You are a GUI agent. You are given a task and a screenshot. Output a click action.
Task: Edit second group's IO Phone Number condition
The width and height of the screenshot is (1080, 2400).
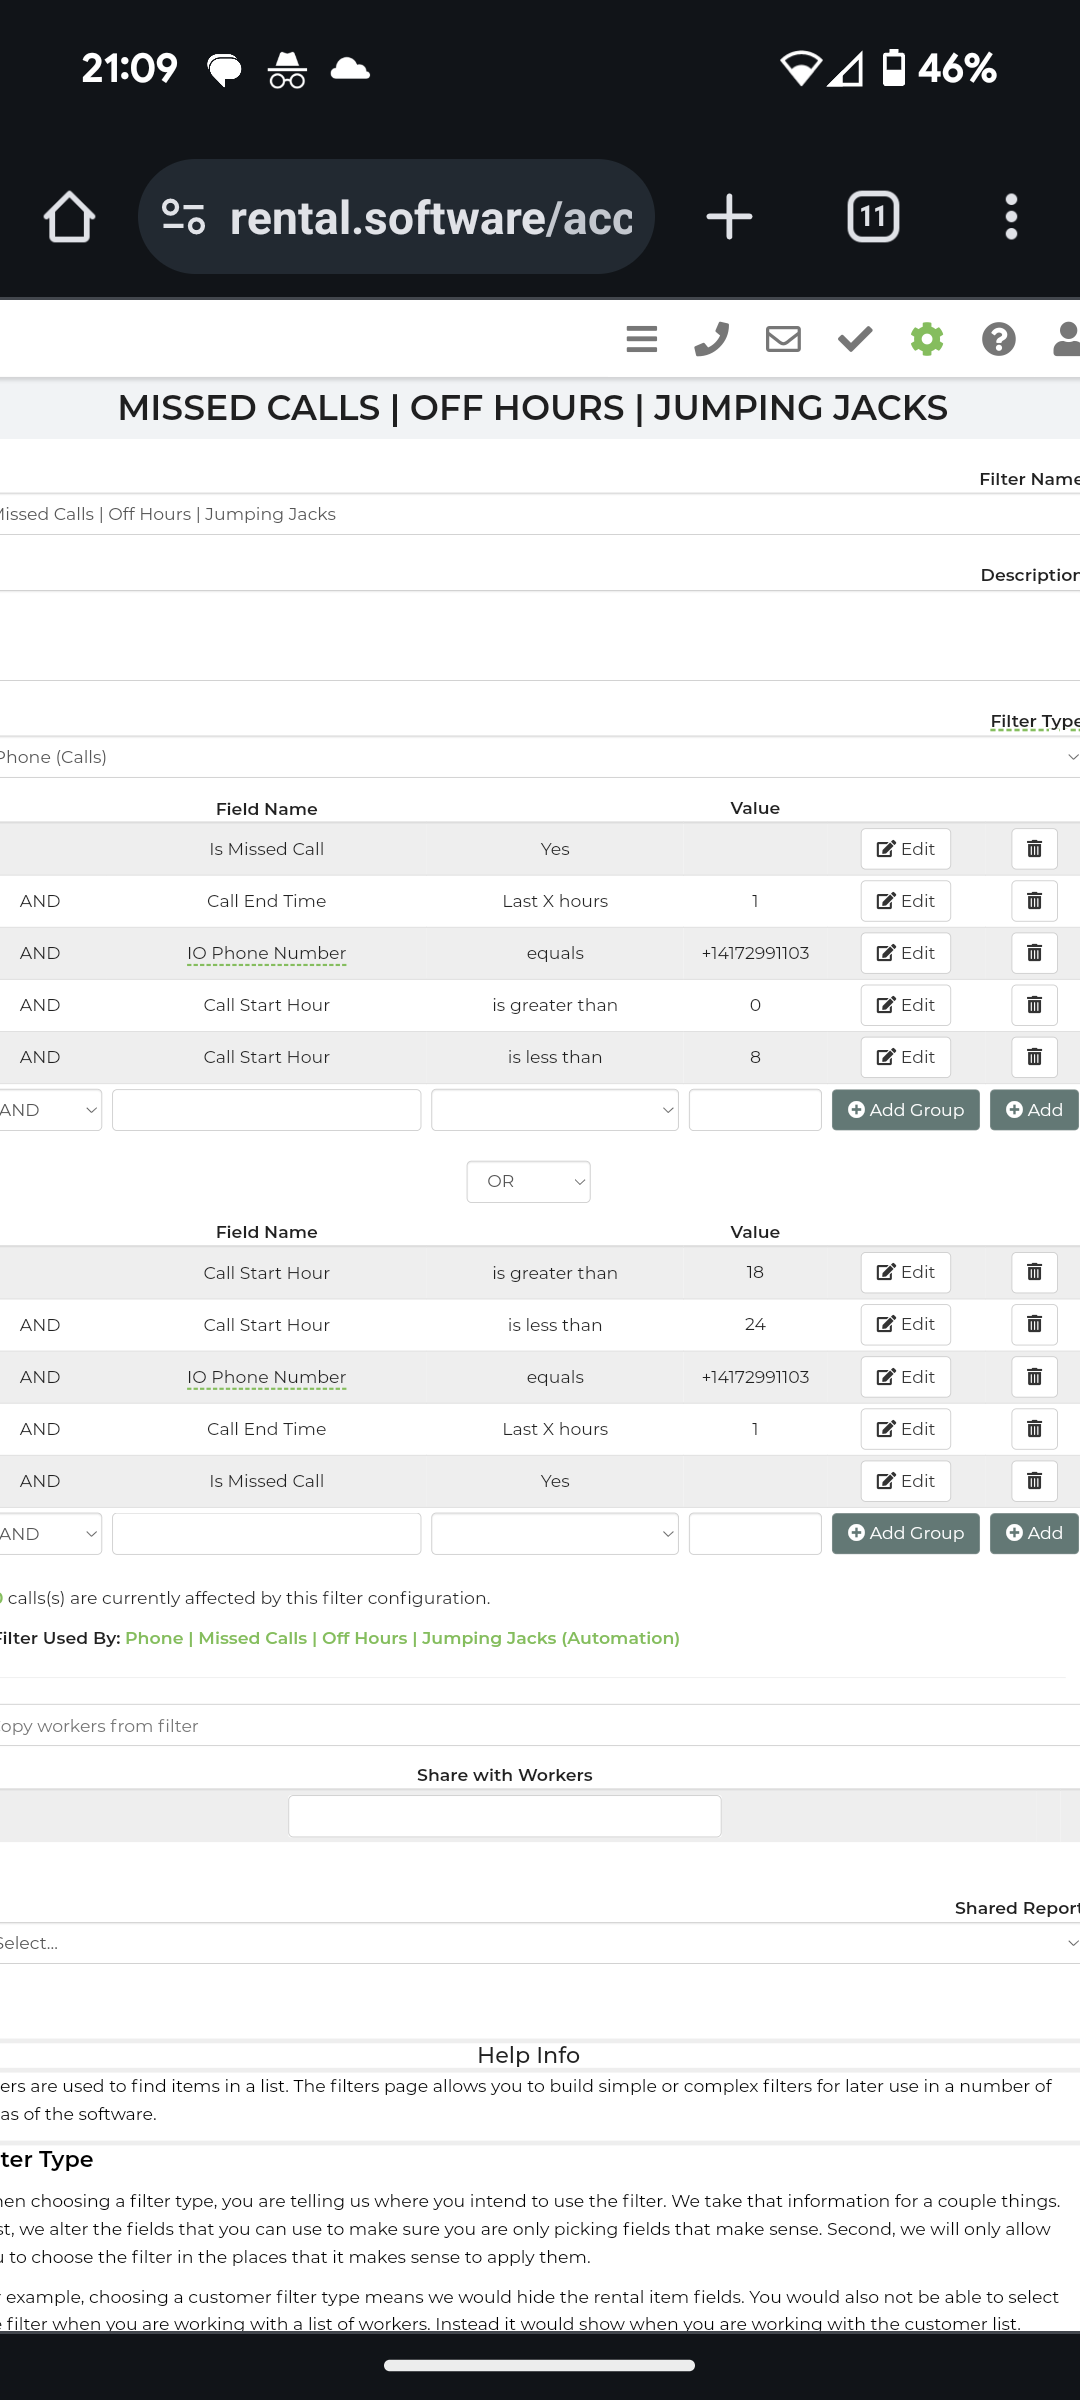(x=905, y=1377)
